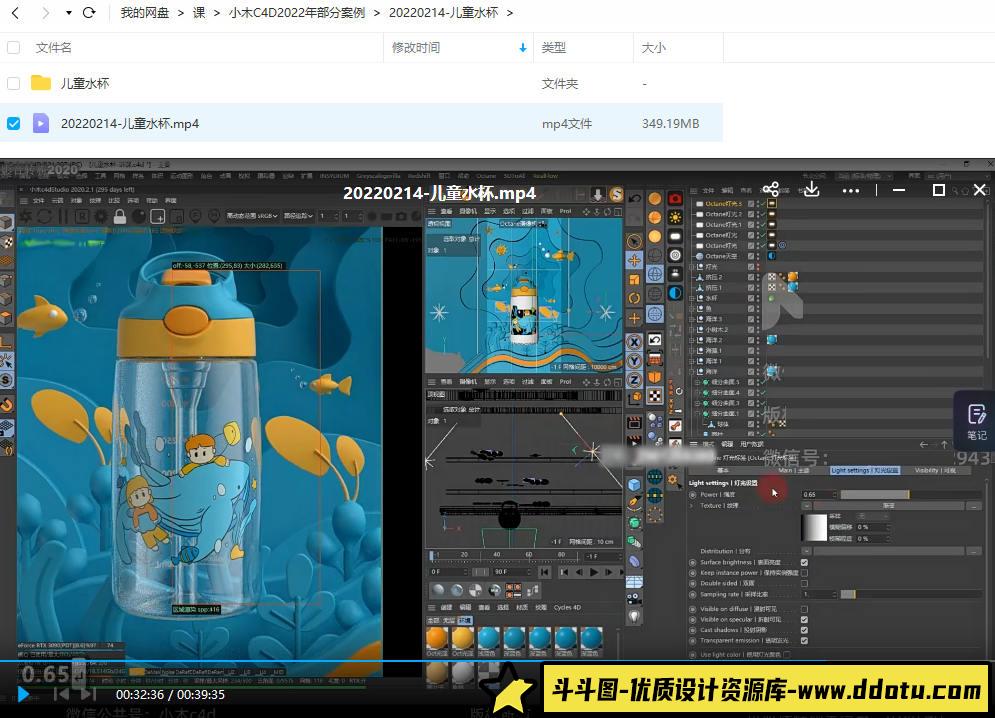Screen dimensions: 995x718
Task: Toggle Visible on specular checkbox
Action: click(805, 620)
